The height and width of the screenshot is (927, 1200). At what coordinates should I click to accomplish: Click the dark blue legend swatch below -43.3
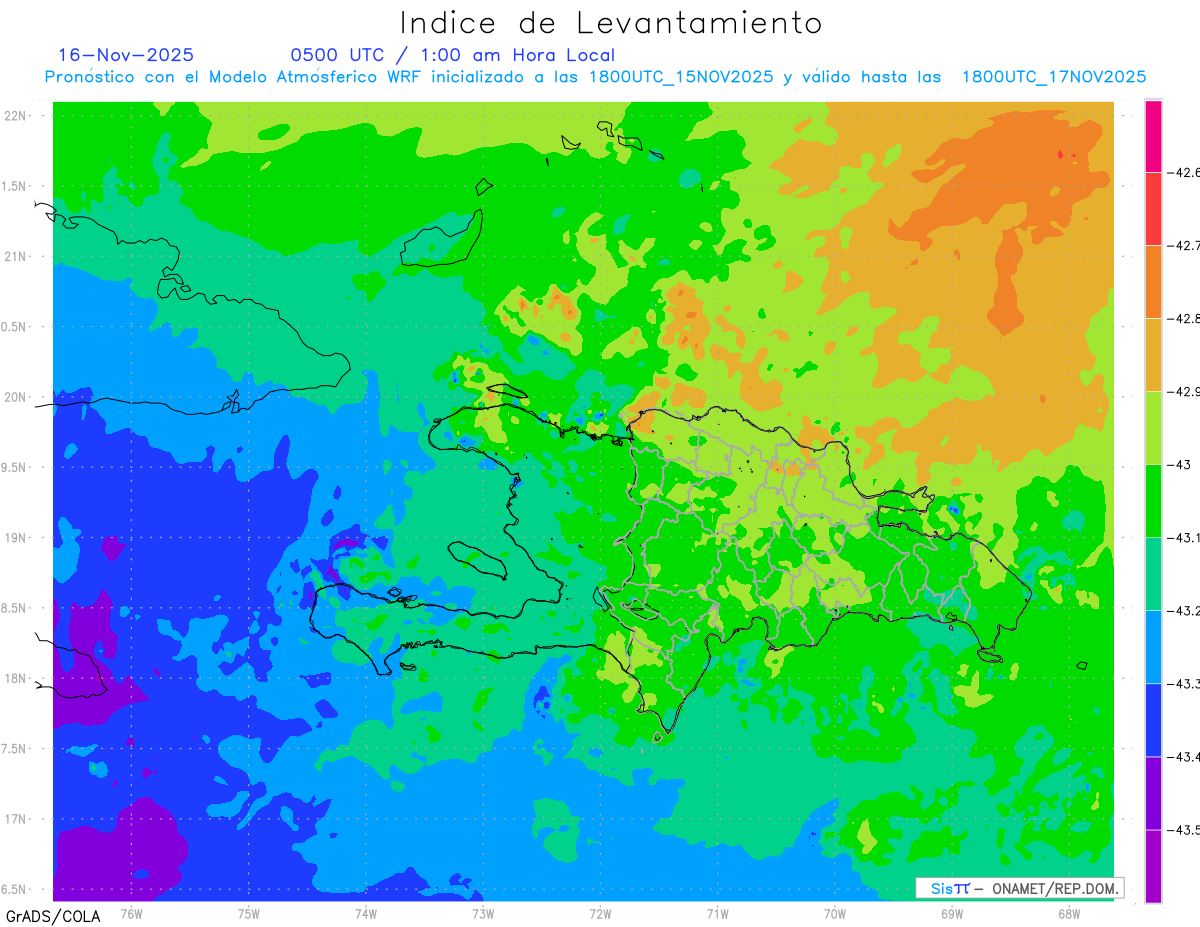point(1153,720)
